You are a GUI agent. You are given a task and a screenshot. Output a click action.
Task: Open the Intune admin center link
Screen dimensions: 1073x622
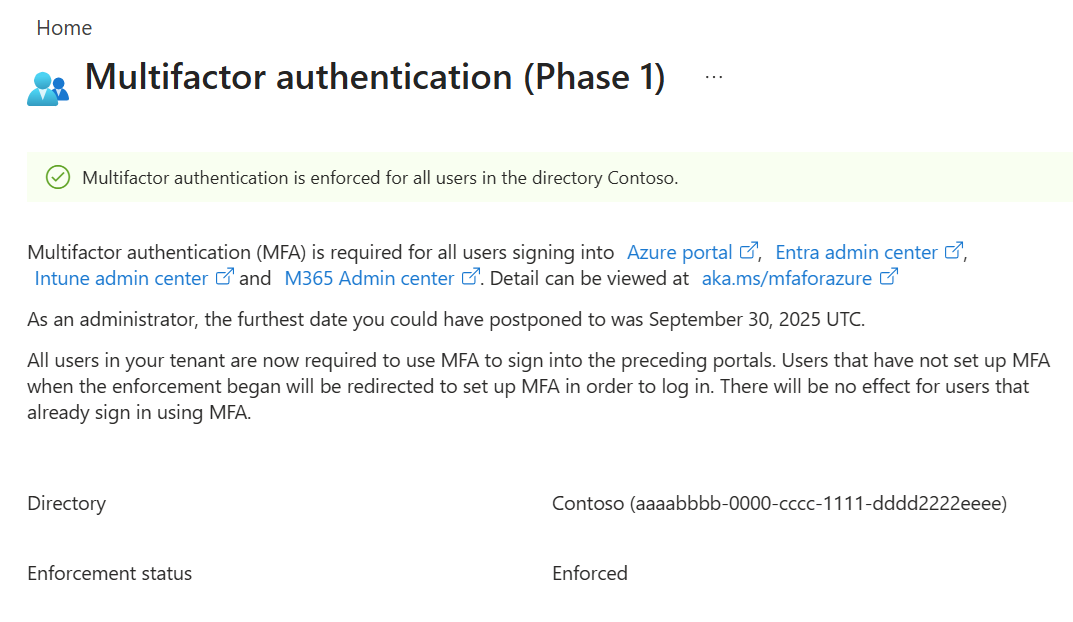[x=124, y=278]
